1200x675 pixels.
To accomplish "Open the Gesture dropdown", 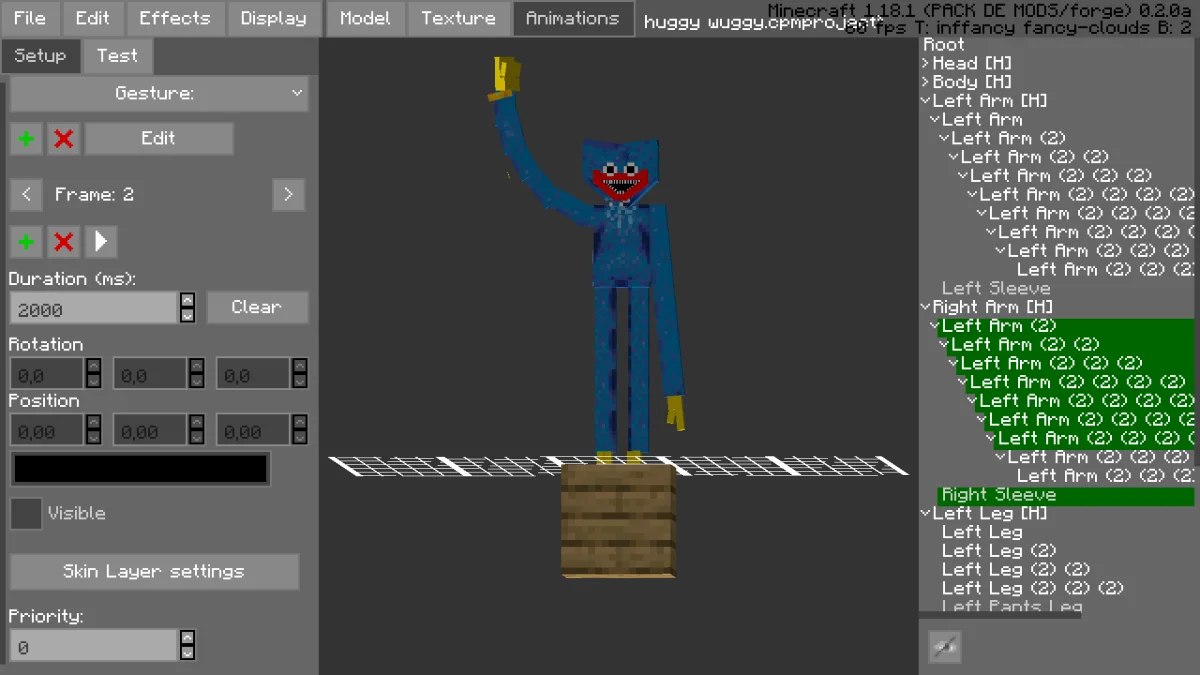I will (159, 93).
